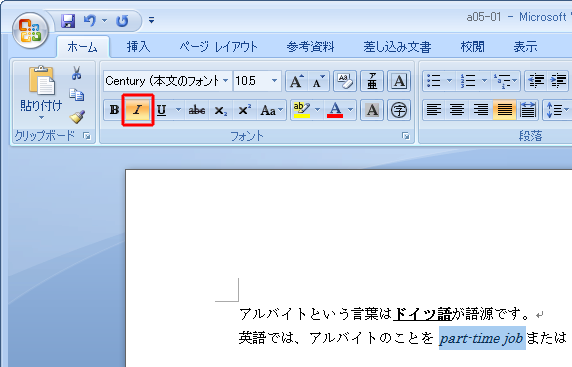Grow font size with large A

296,81
